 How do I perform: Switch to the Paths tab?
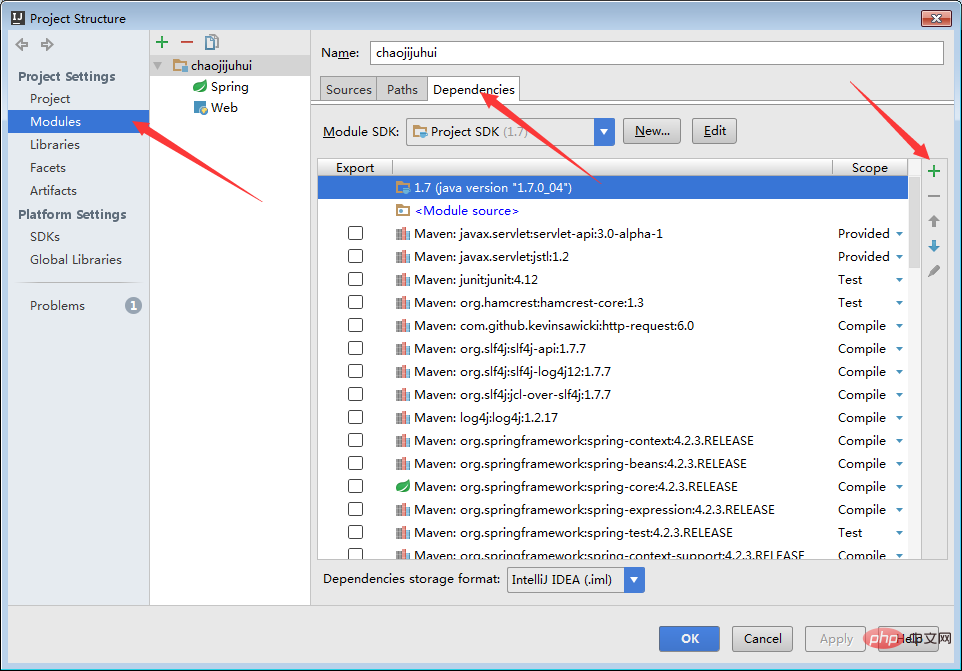[x=402, y=90]
